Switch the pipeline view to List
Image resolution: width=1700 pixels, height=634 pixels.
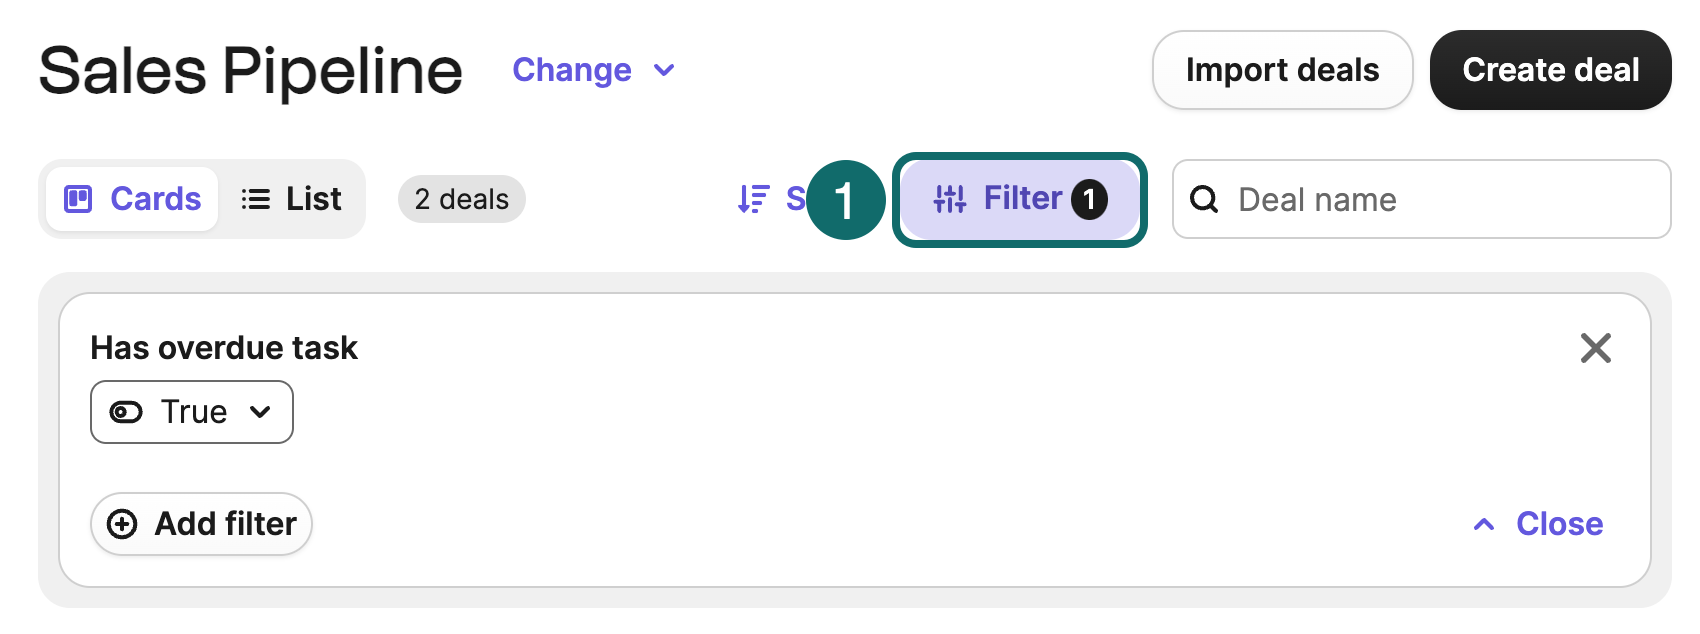point(292,198)
